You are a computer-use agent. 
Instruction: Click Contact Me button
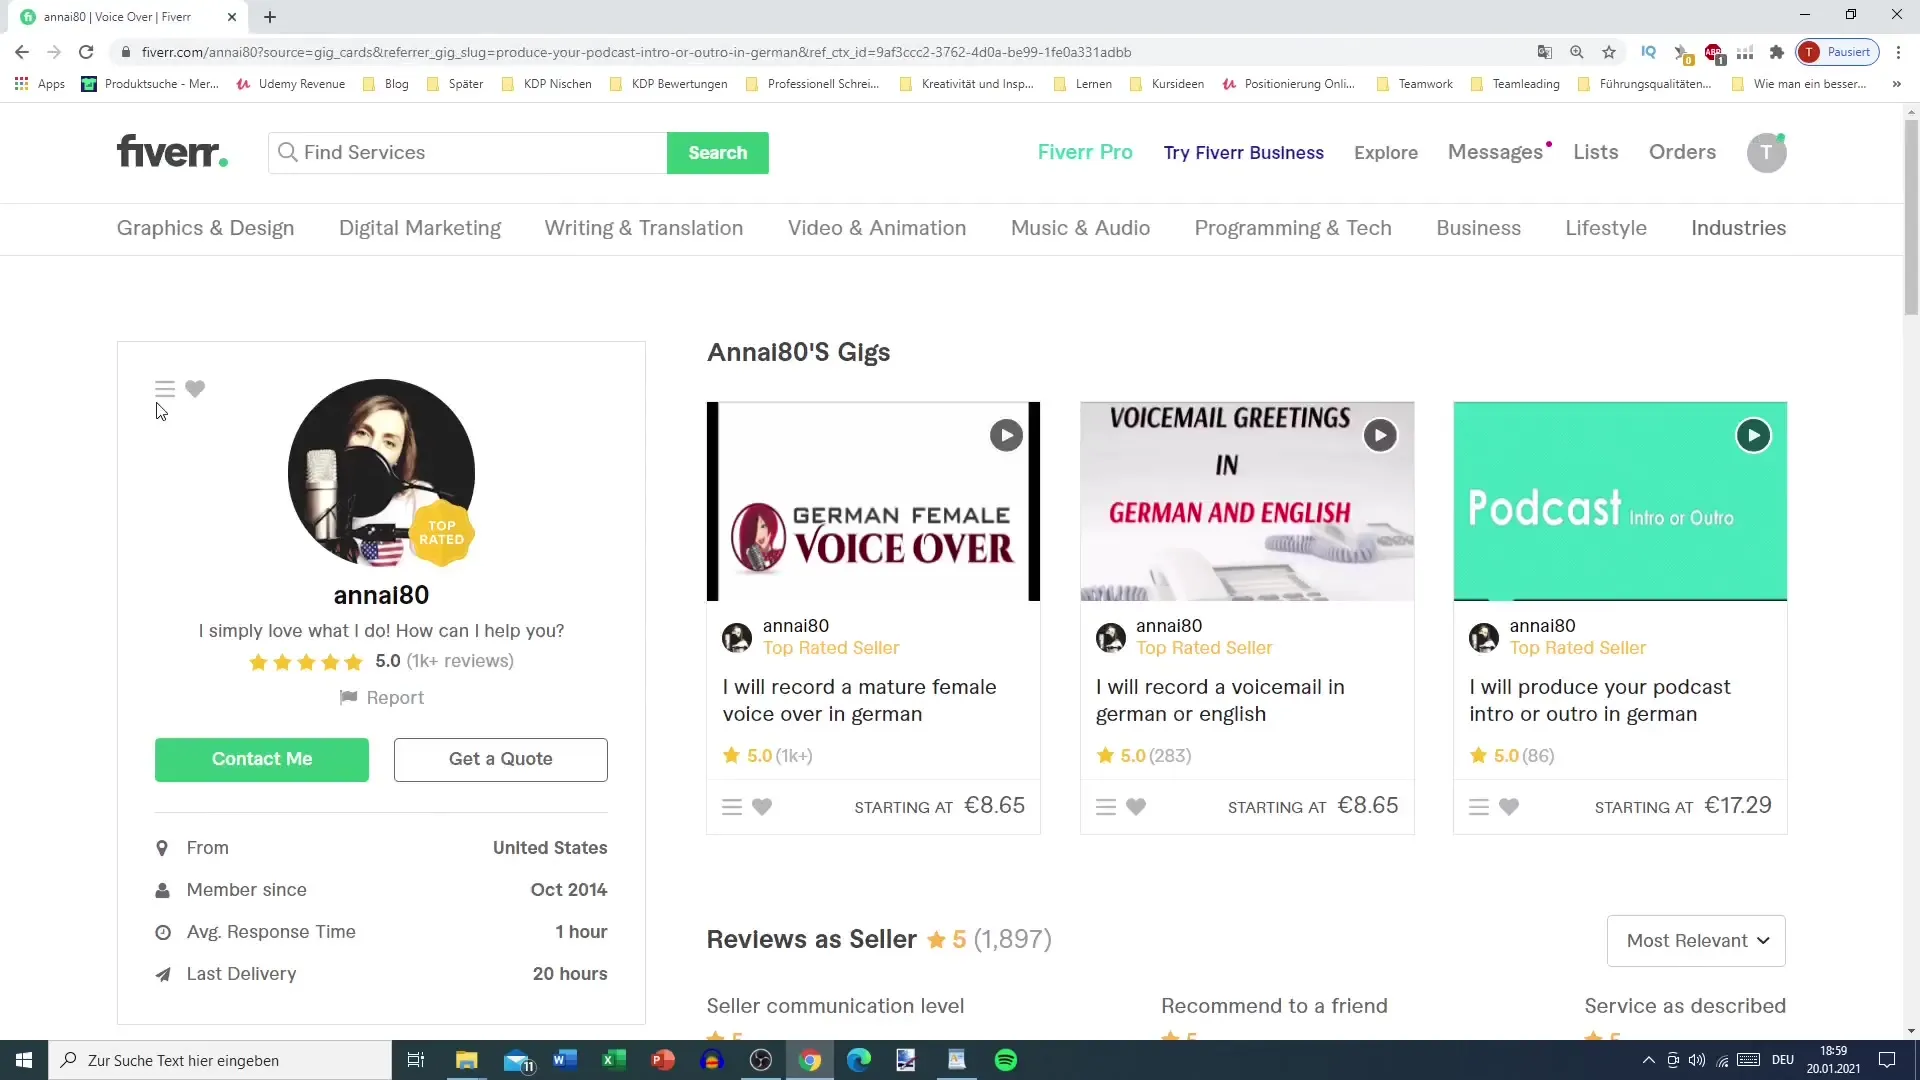(262, 759)
